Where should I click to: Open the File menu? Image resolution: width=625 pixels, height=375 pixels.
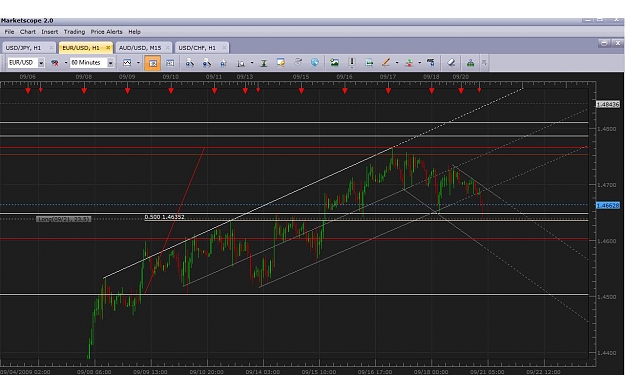point(9,32)
